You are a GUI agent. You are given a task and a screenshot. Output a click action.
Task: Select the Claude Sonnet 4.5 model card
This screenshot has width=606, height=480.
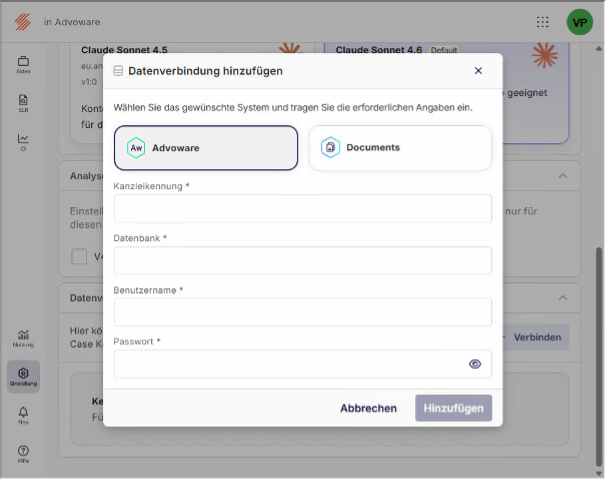pyautogui.click(x=89, y=93)
